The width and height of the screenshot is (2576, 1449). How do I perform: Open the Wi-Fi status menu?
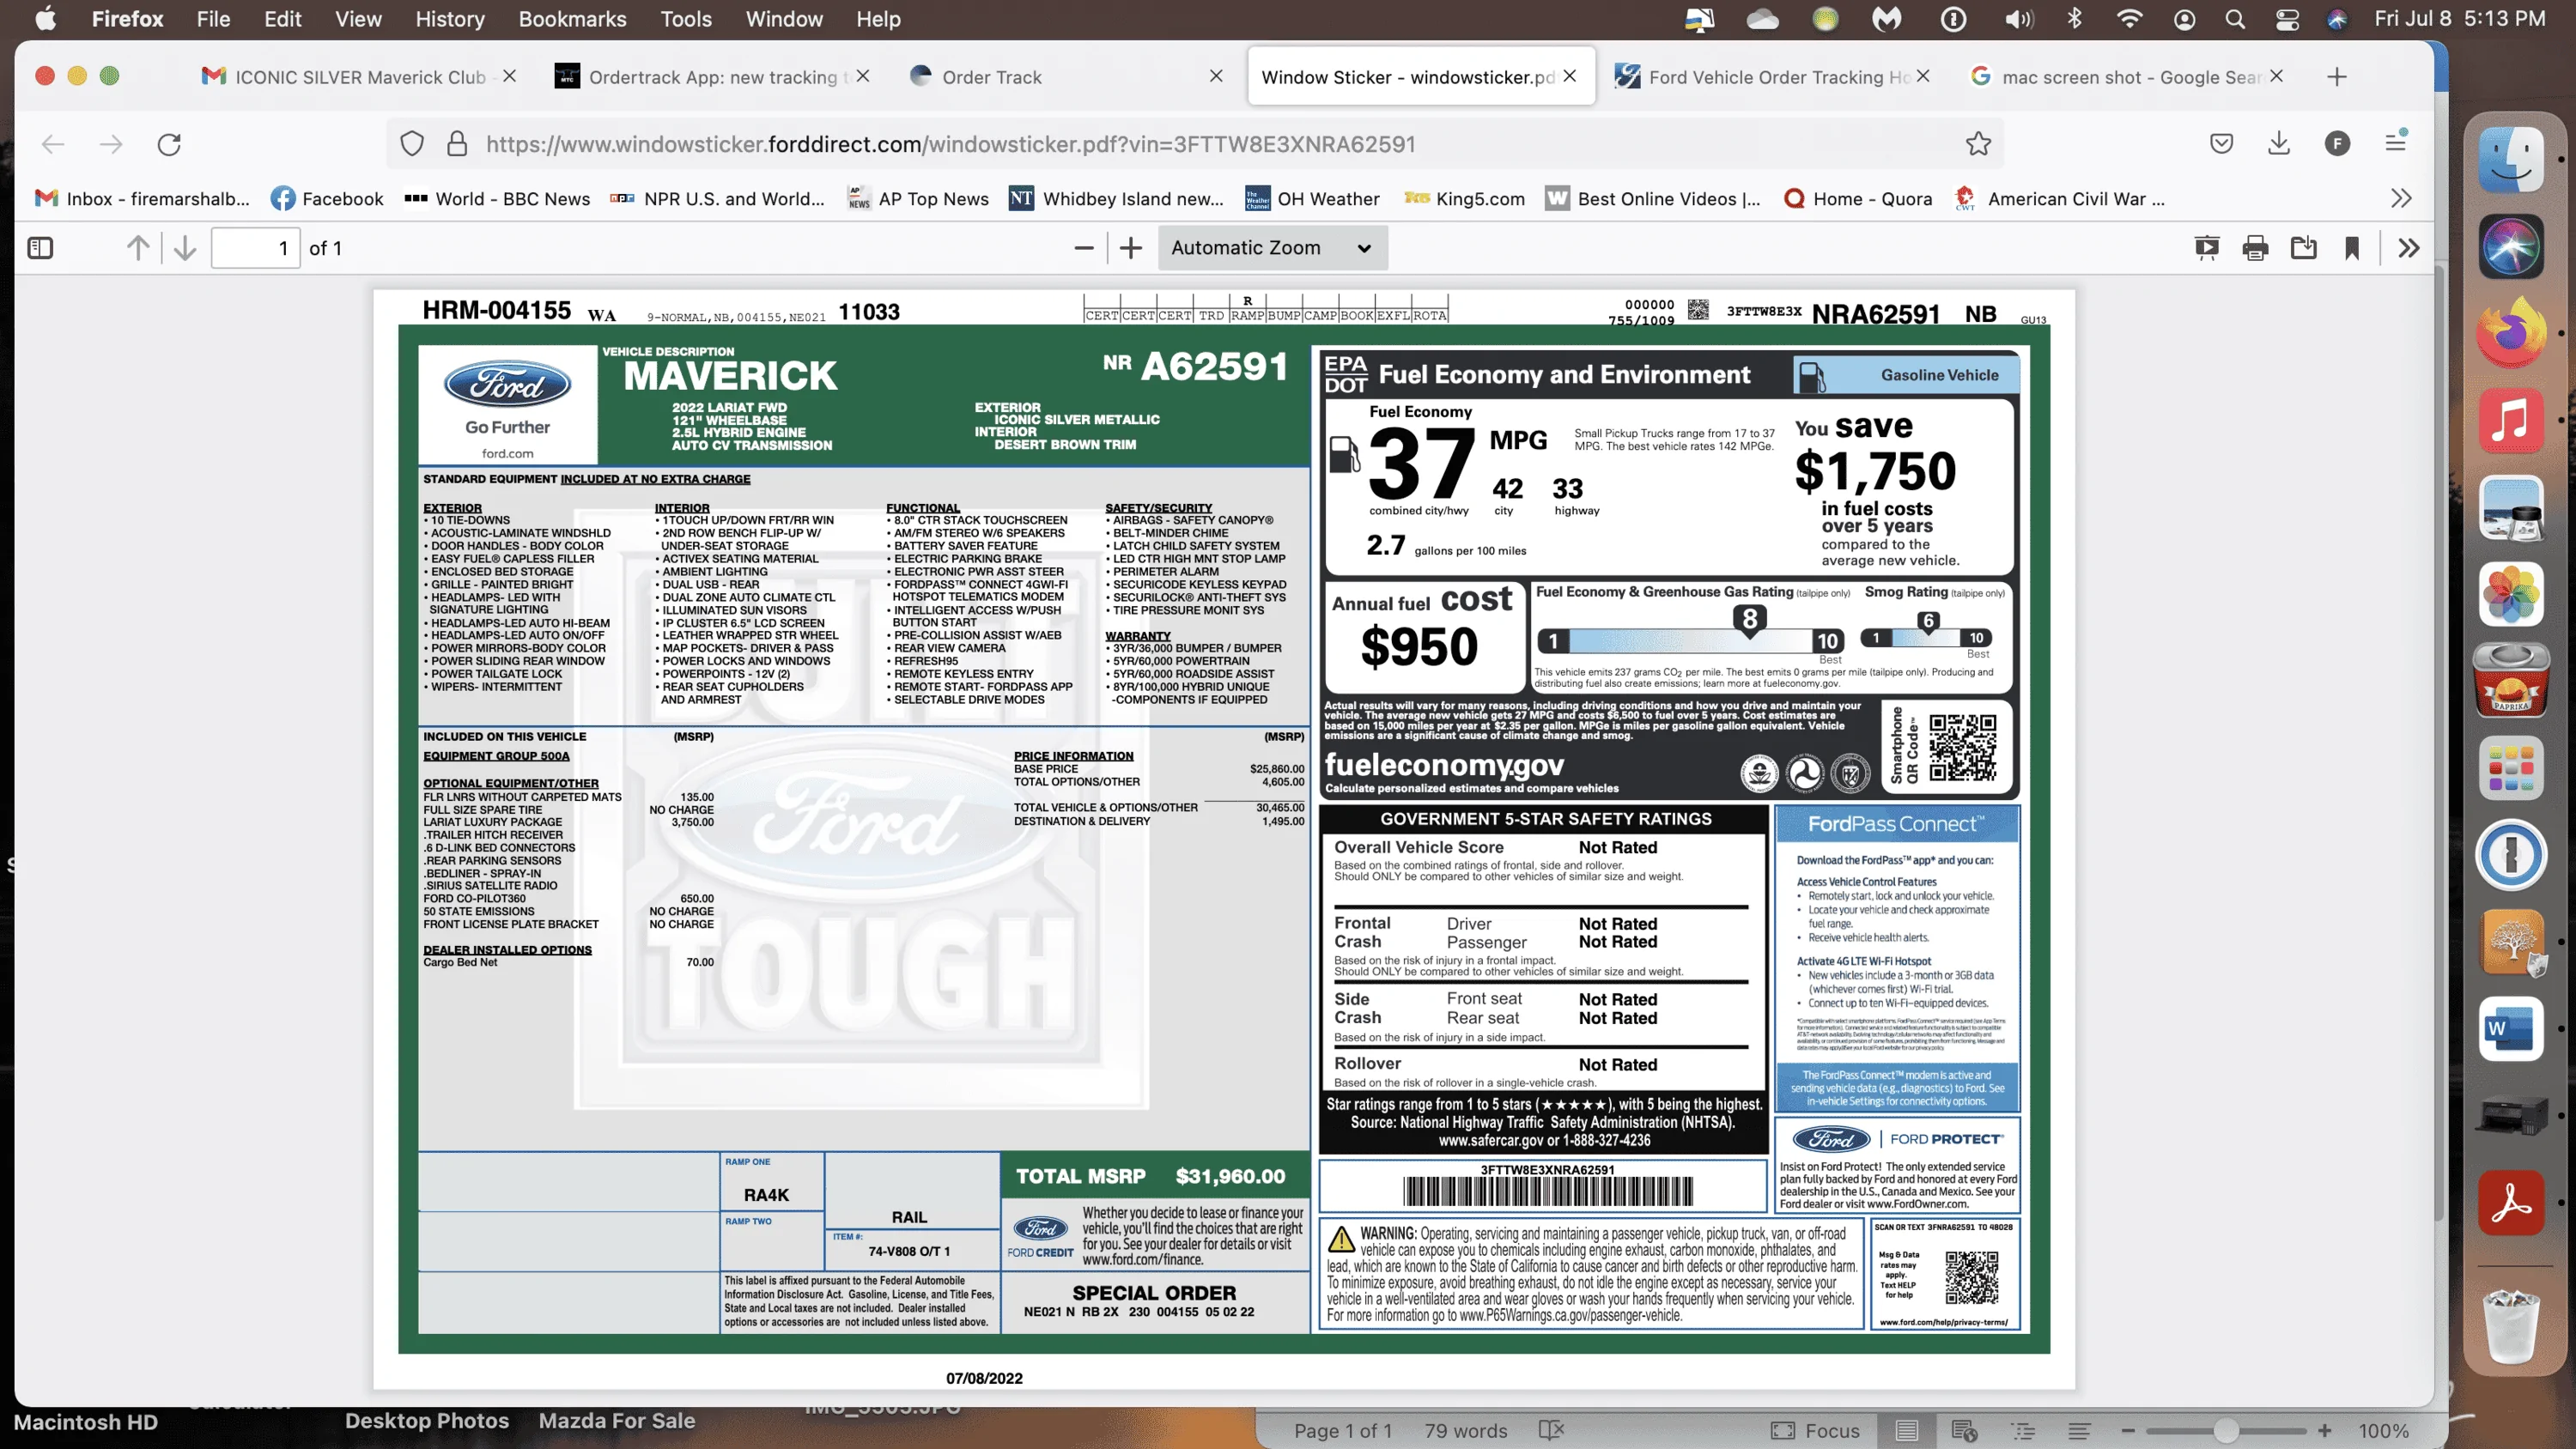[2129, 19]
